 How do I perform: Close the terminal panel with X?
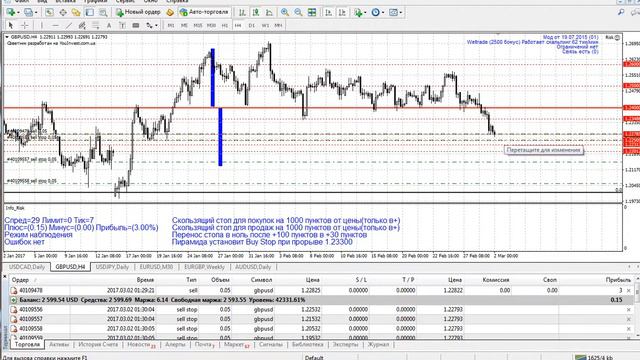tap(4, 277)
